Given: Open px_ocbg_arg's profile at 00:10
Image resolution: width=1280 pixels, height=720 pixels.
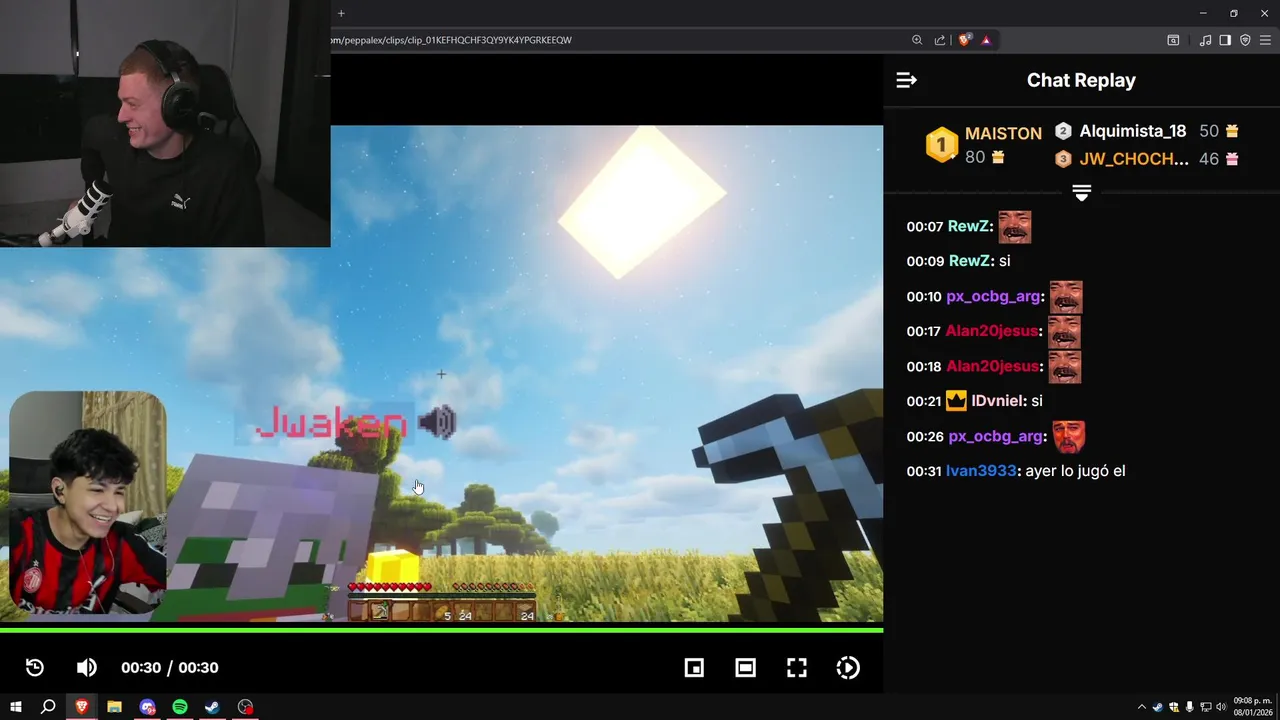Looking at the screenshot, I should point(993,297).
